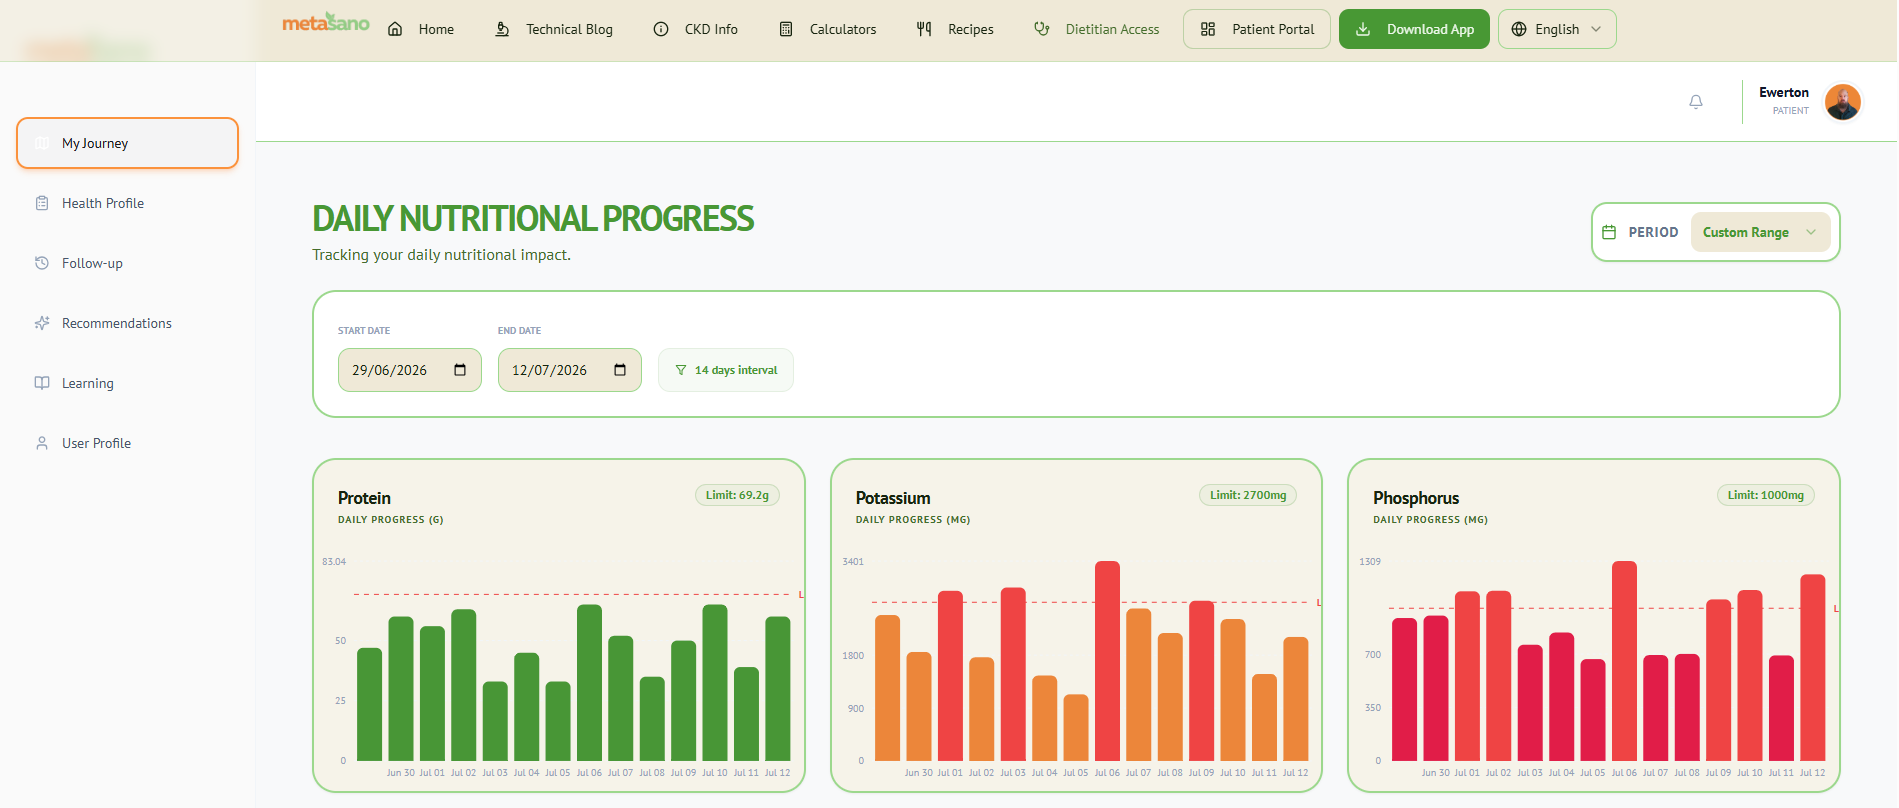This screenshot has height=808, width=1899.
Task: Click Phosphorus bar for Jul 05
Action: [1593, 710]
